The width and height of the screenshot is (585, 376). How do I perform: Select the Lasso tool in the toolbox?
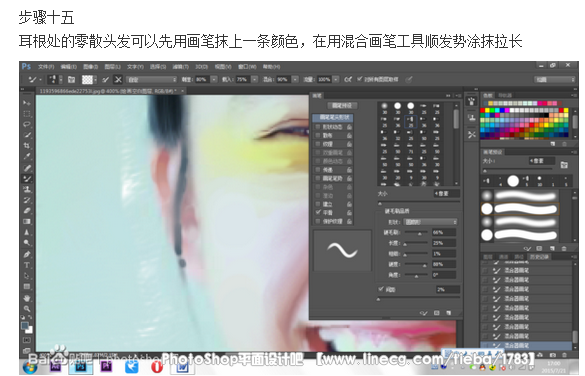pyautogui.click(x=27, y=124)
